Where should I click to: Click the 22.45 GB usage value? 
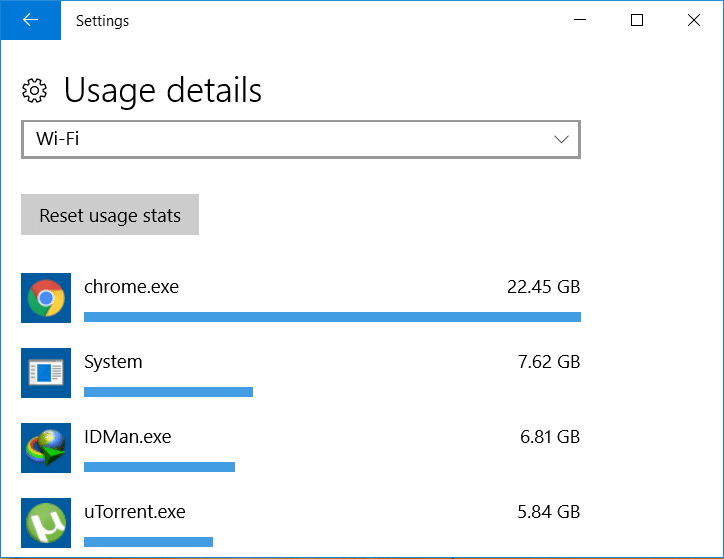click(x=543, y=287)
